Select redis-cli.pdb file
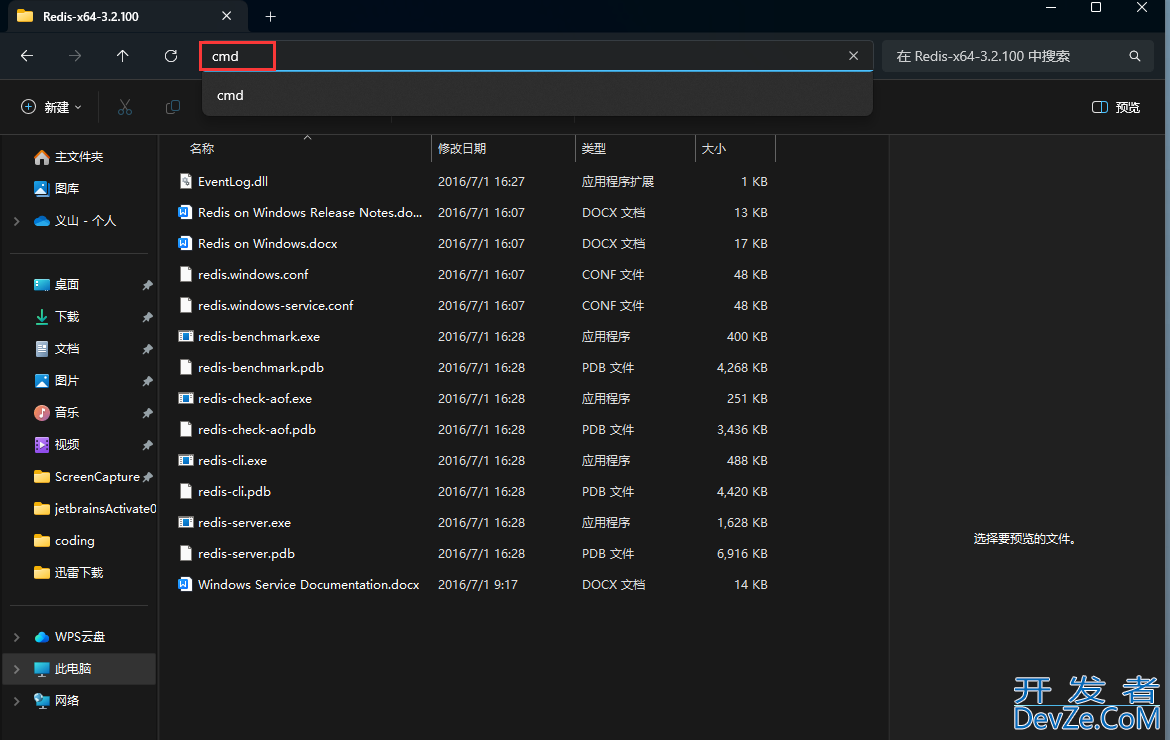The height and width of the screenshot is (740, 1170). [234, 492]
